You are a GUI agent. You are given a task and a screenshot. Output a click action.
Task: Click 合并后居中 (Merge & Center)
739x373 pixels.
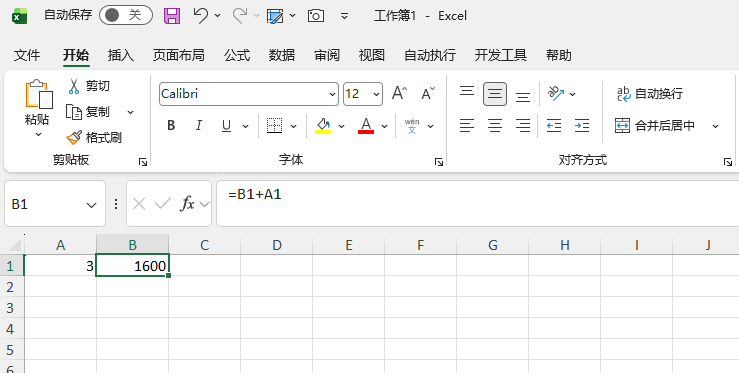tap(655, 125)
